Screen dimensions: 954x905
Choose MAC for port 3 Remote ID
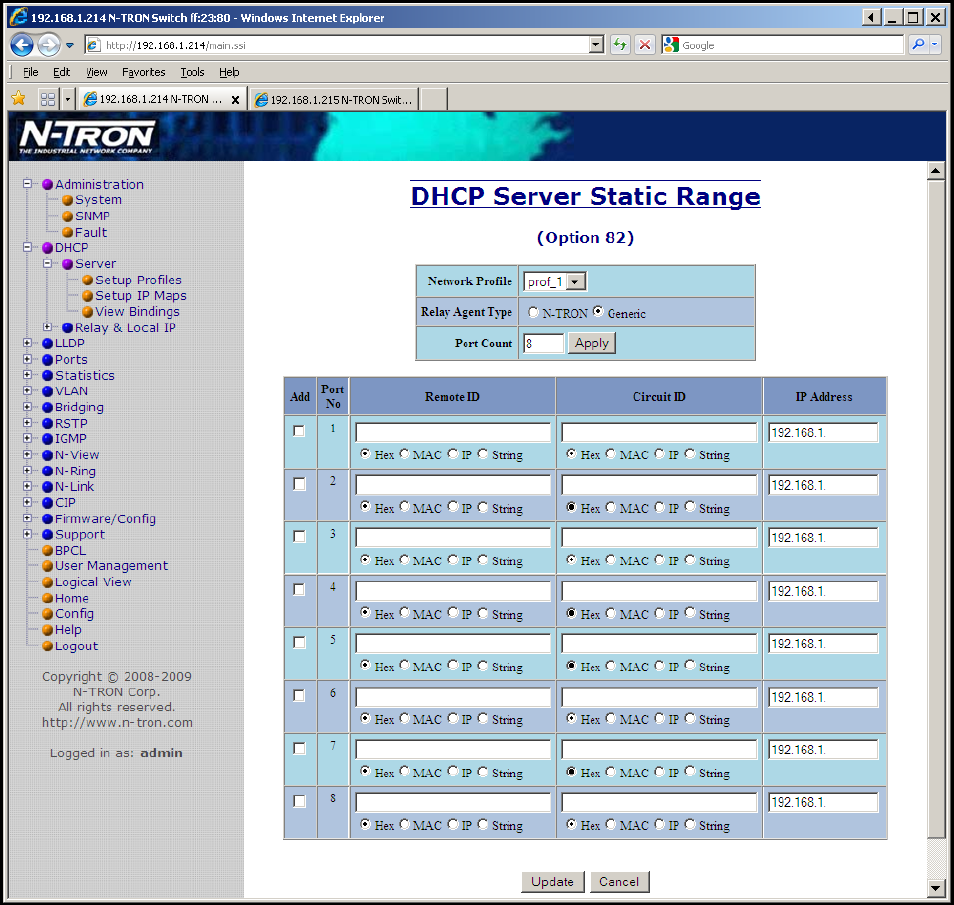pyautogui.click(x=405, y=561)
